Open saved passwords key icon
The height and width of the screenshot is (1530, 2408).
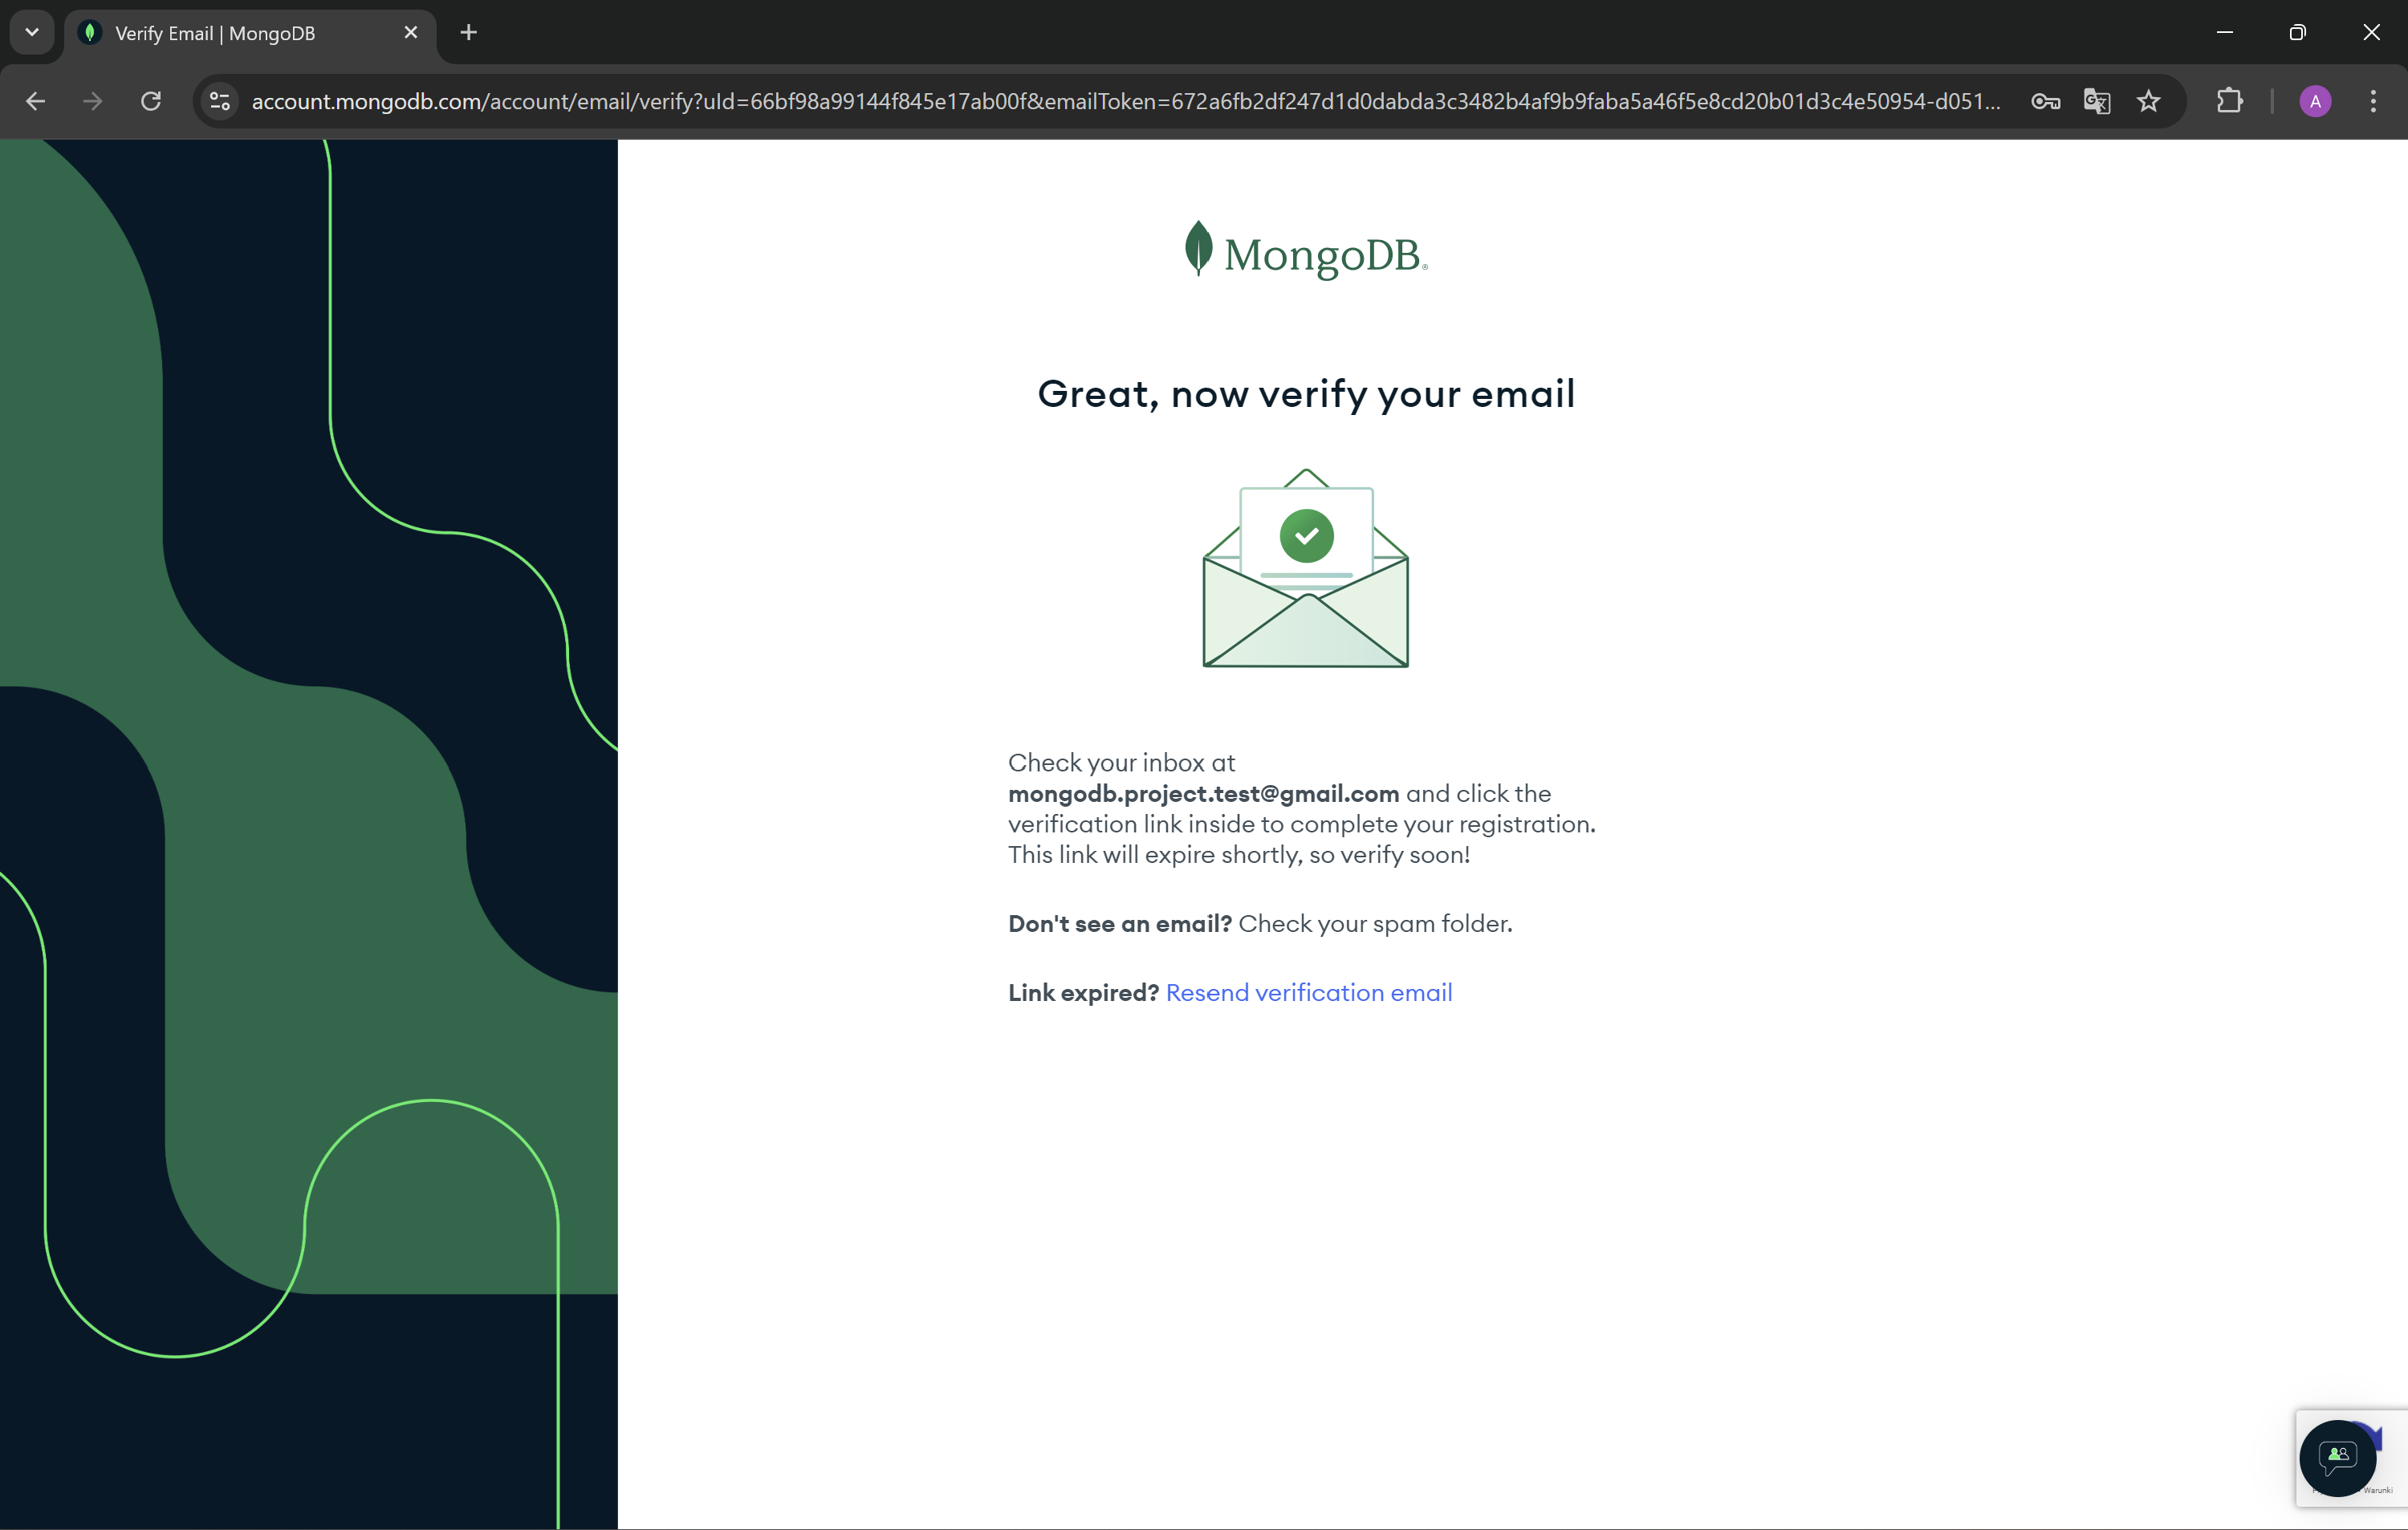(2045, 101)
